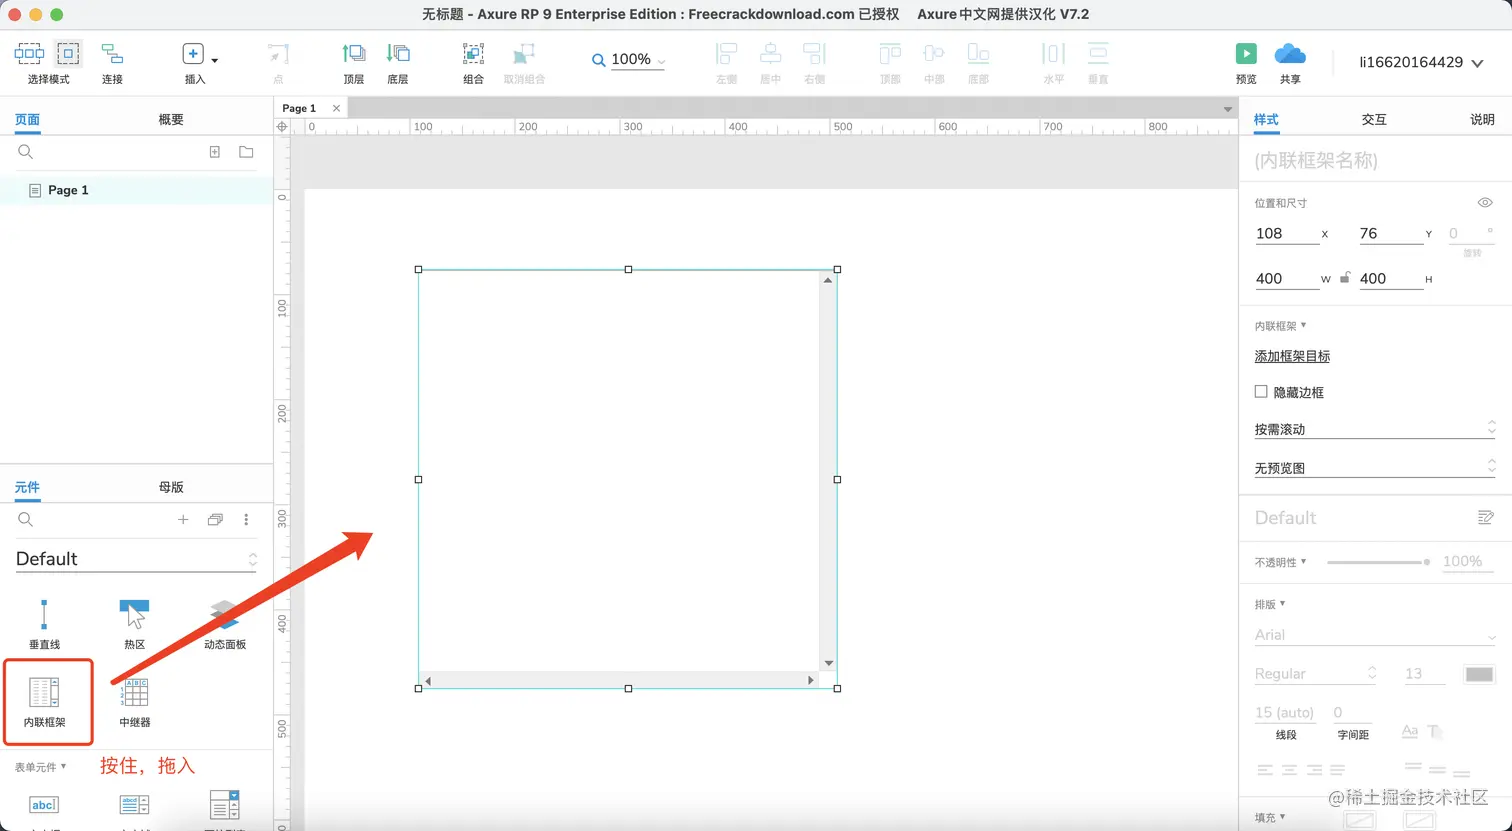The image size is (1512, 831).
Task: Select the 热区 hotspot widget
Action: 135,624
